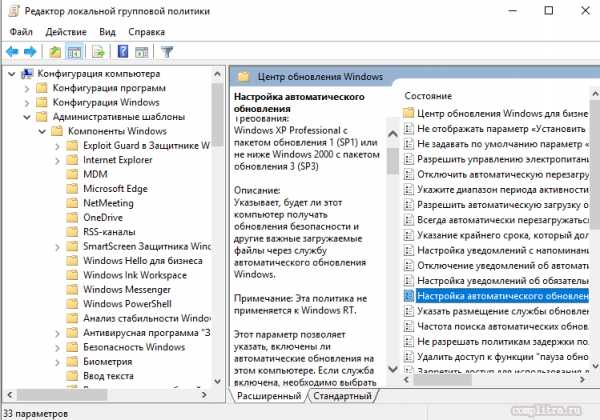This screenshot has height=420, width=600.
Task: Expand the Internet Explorer node
Action: coord(57,160)
